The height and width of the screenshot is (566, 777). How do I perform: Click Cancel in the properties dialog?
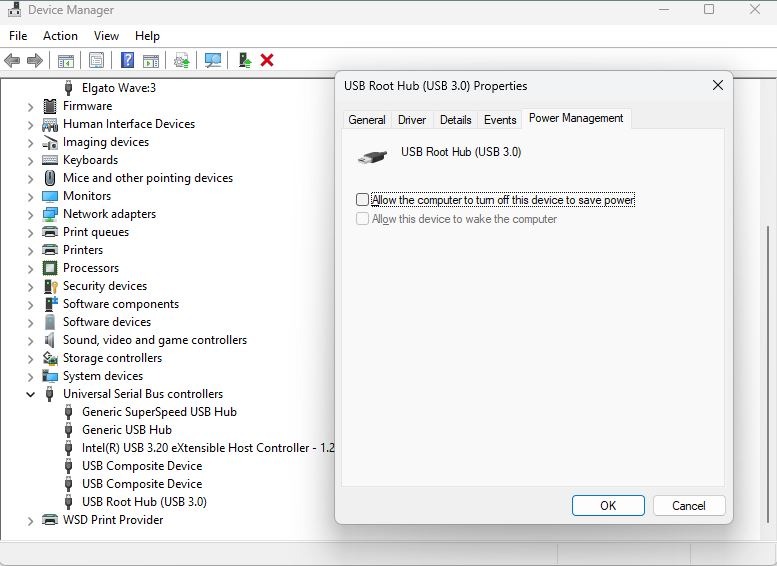(688, 505)
